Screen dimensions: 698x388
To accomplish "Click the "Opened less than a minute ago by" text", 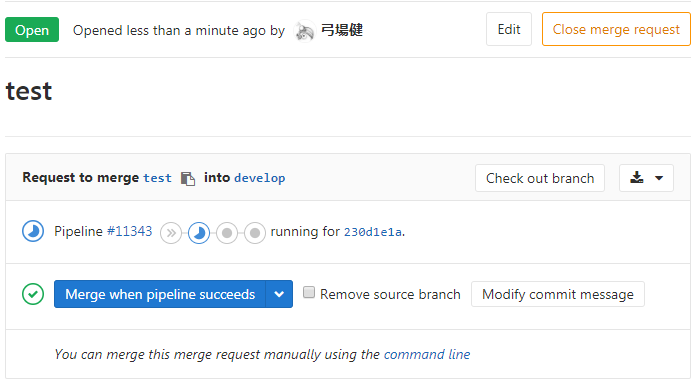I will point(179,31).
